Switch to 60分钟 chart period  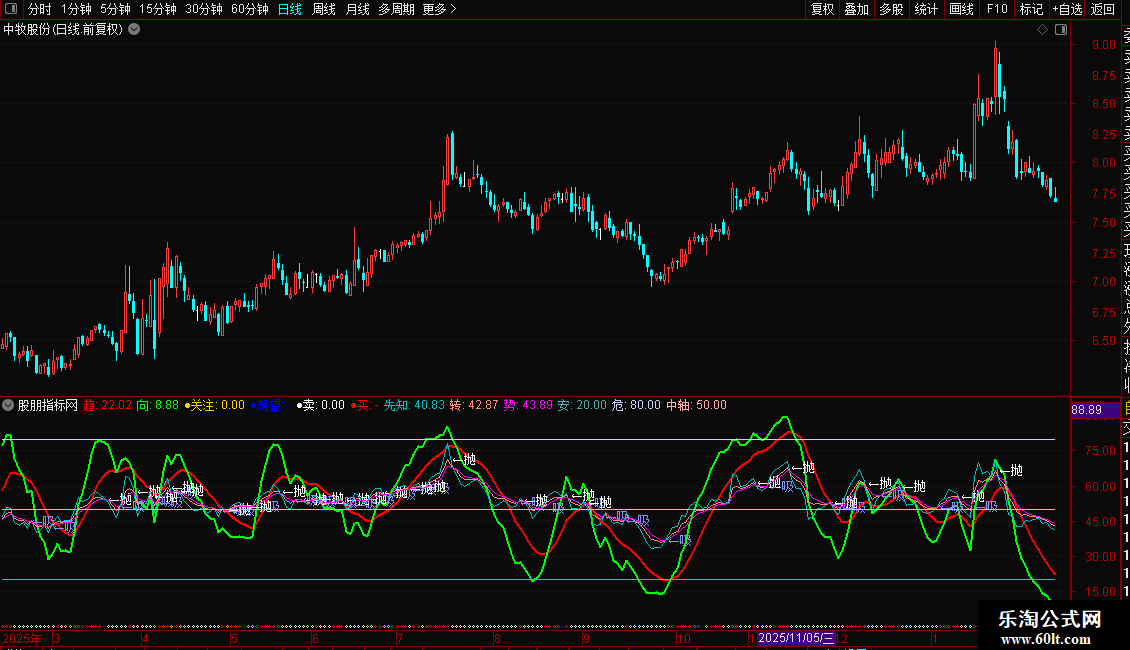(249, 9)
